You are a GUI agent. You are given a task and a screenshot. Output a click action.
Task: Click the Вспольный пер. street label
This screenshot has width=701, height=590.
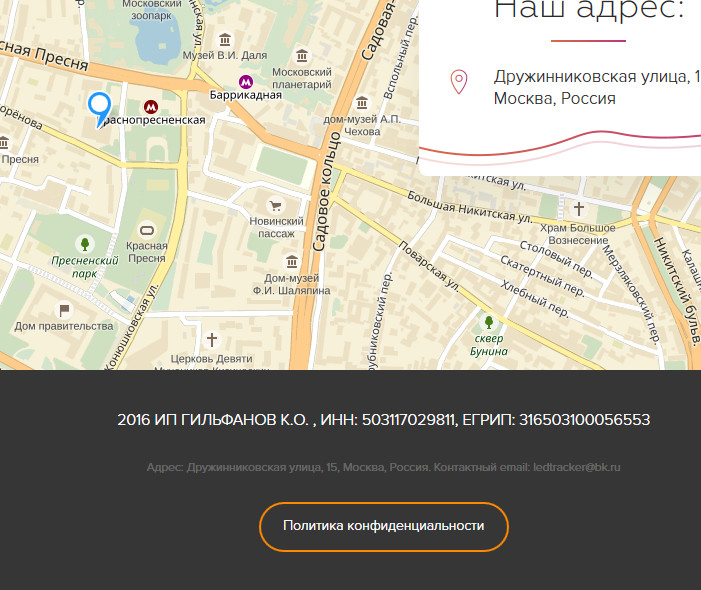[400, 57]
